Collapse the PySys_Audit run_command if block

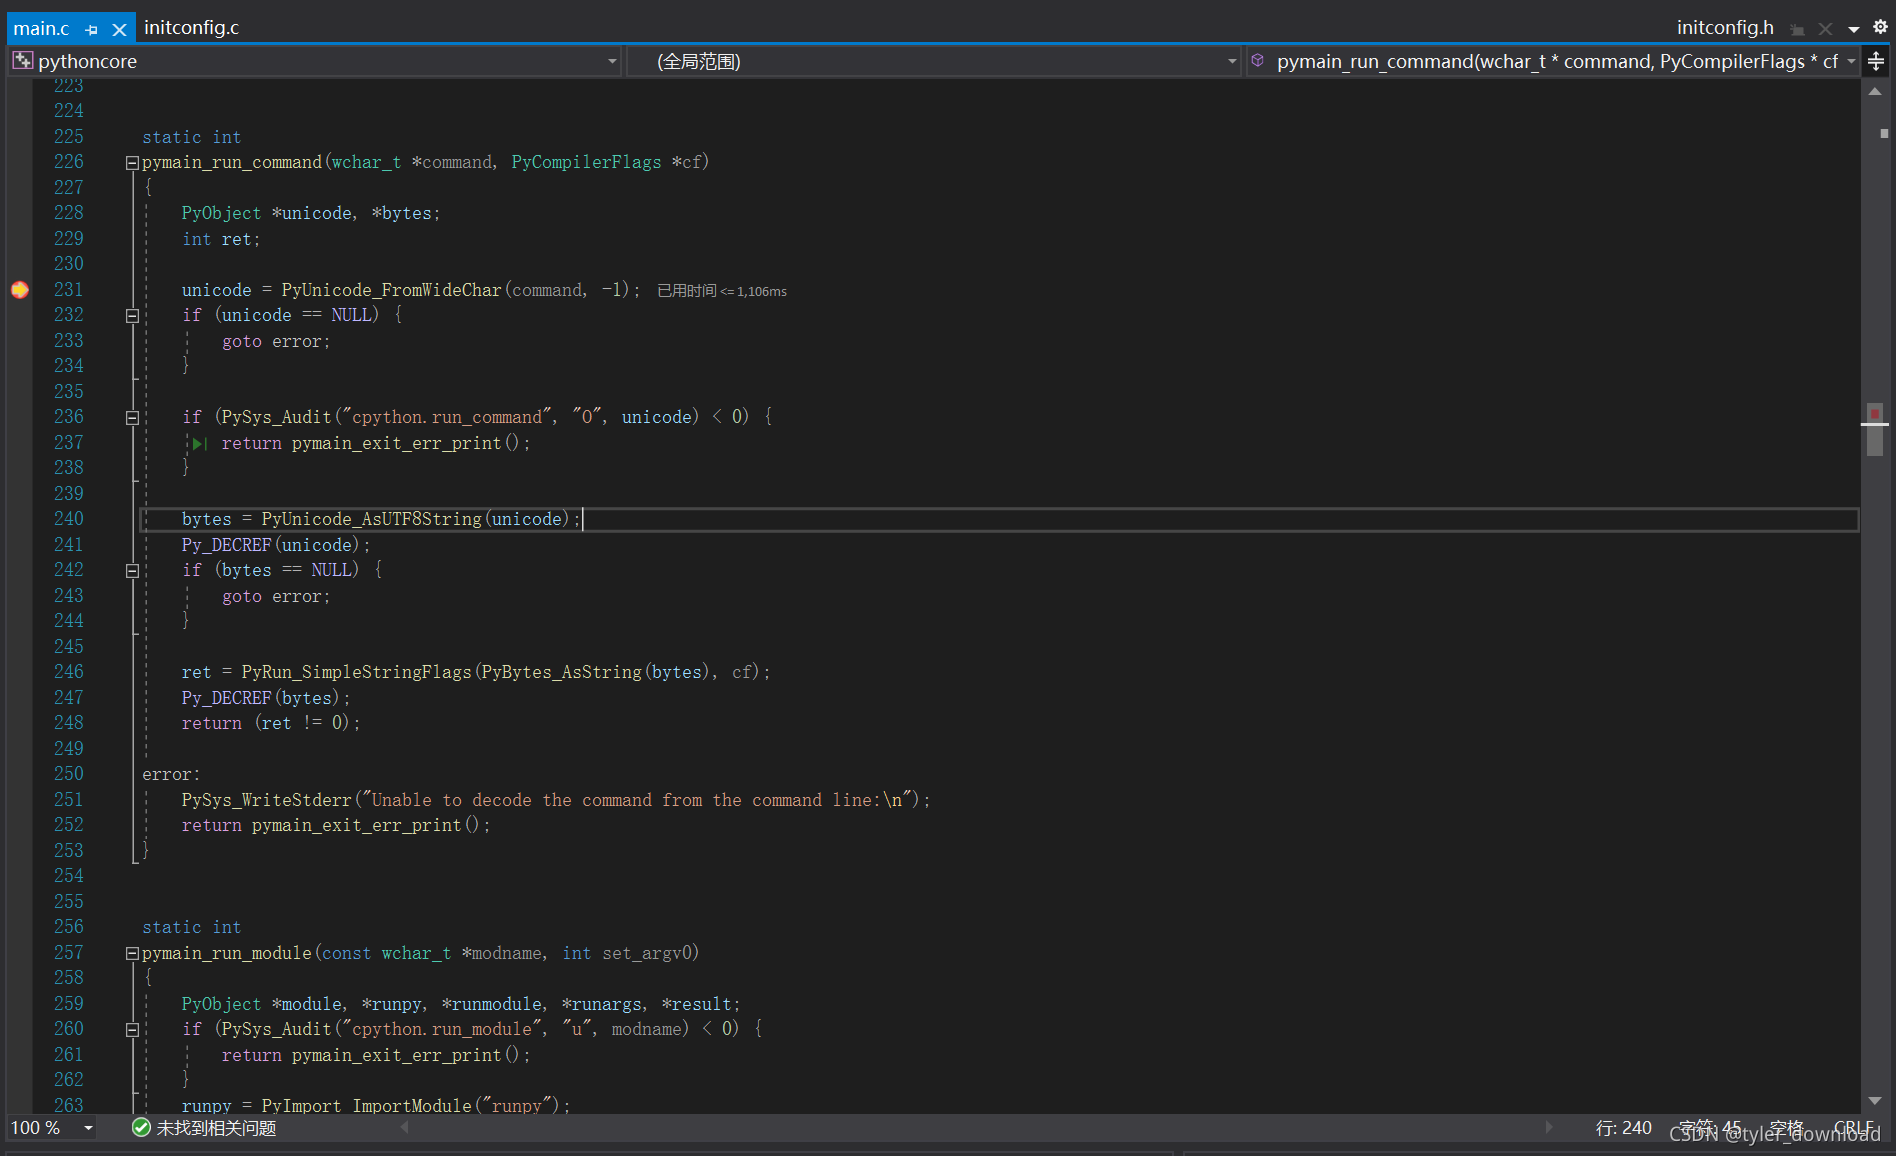[x=132, y=418]
